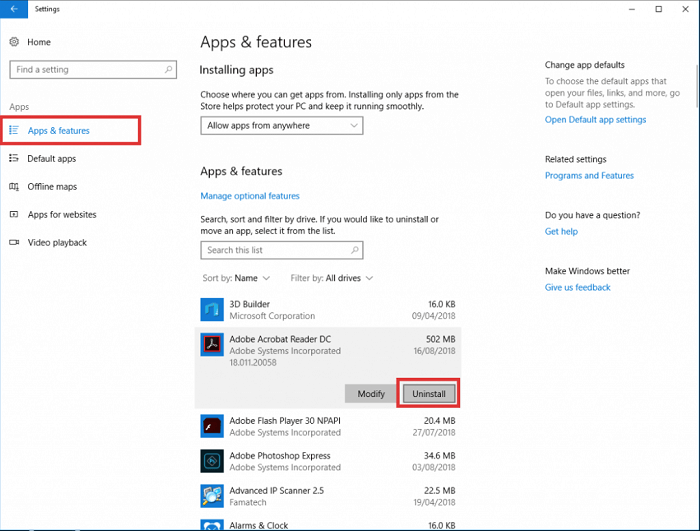Click Uninstall for Adobe Acrobat Reader DC
The image size is (700, 531).
coord(429,393)
